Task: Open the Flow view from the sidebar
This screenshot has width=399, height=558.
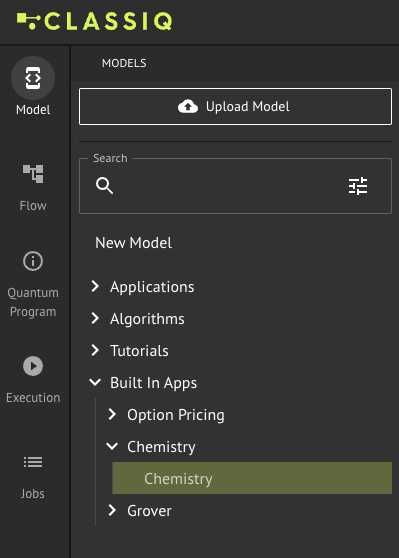Action: (x=33, y=188)
